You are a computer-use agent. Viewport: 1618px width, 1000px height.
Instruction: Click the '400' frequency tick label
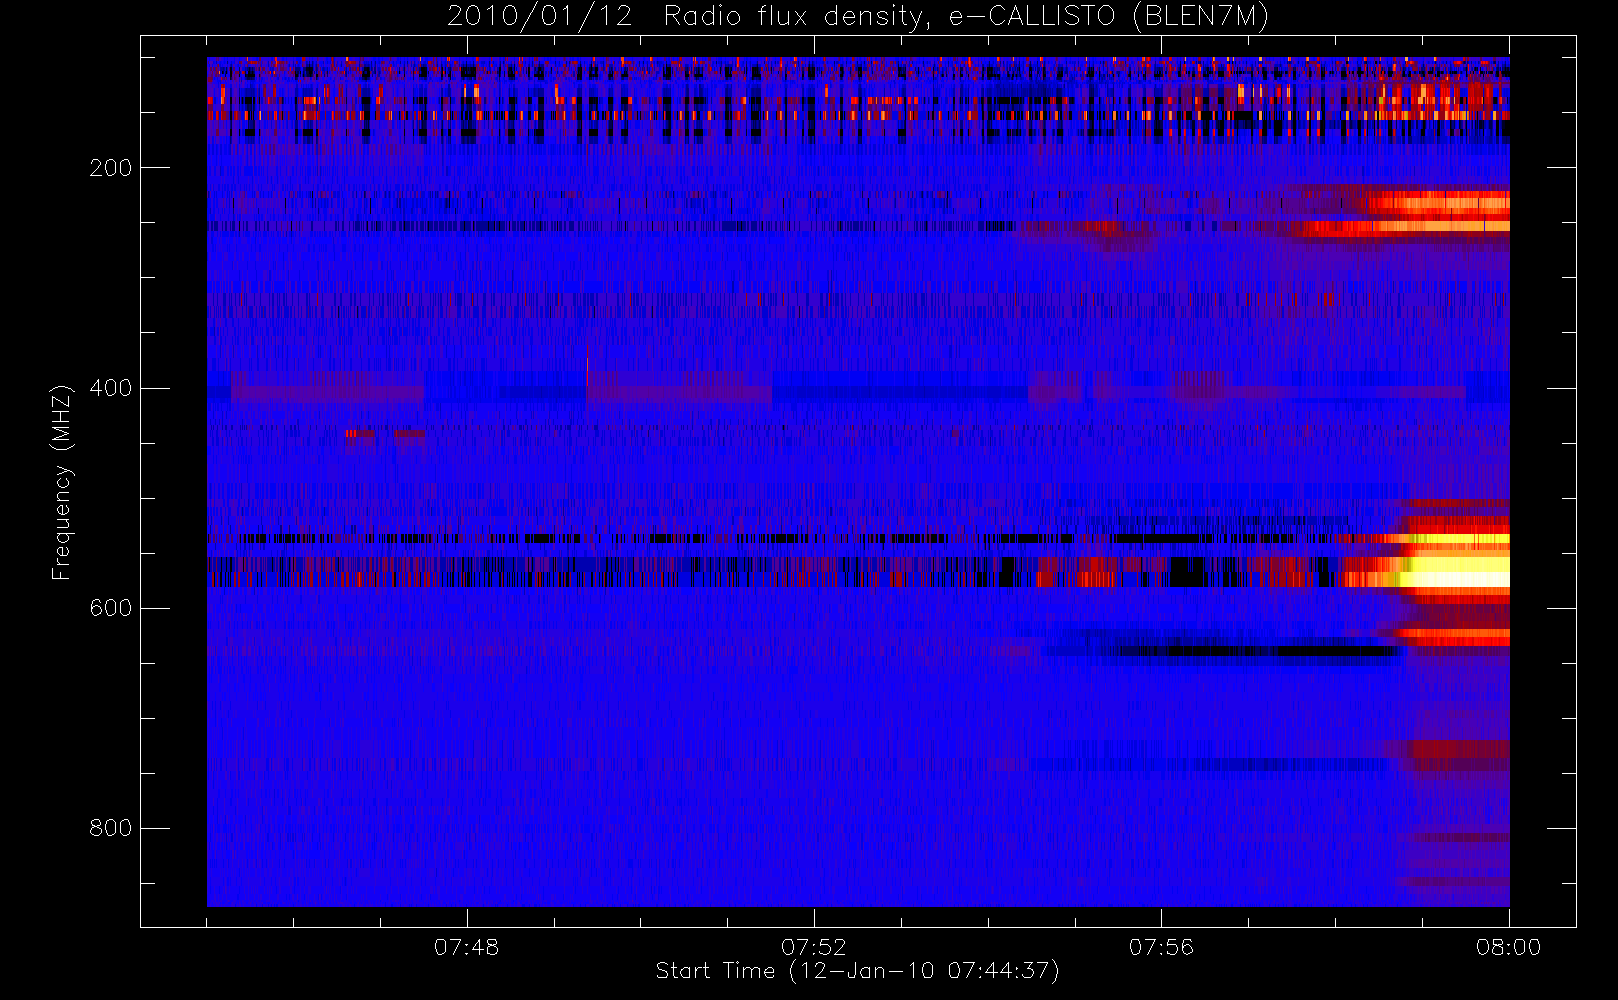coord(111,388)
